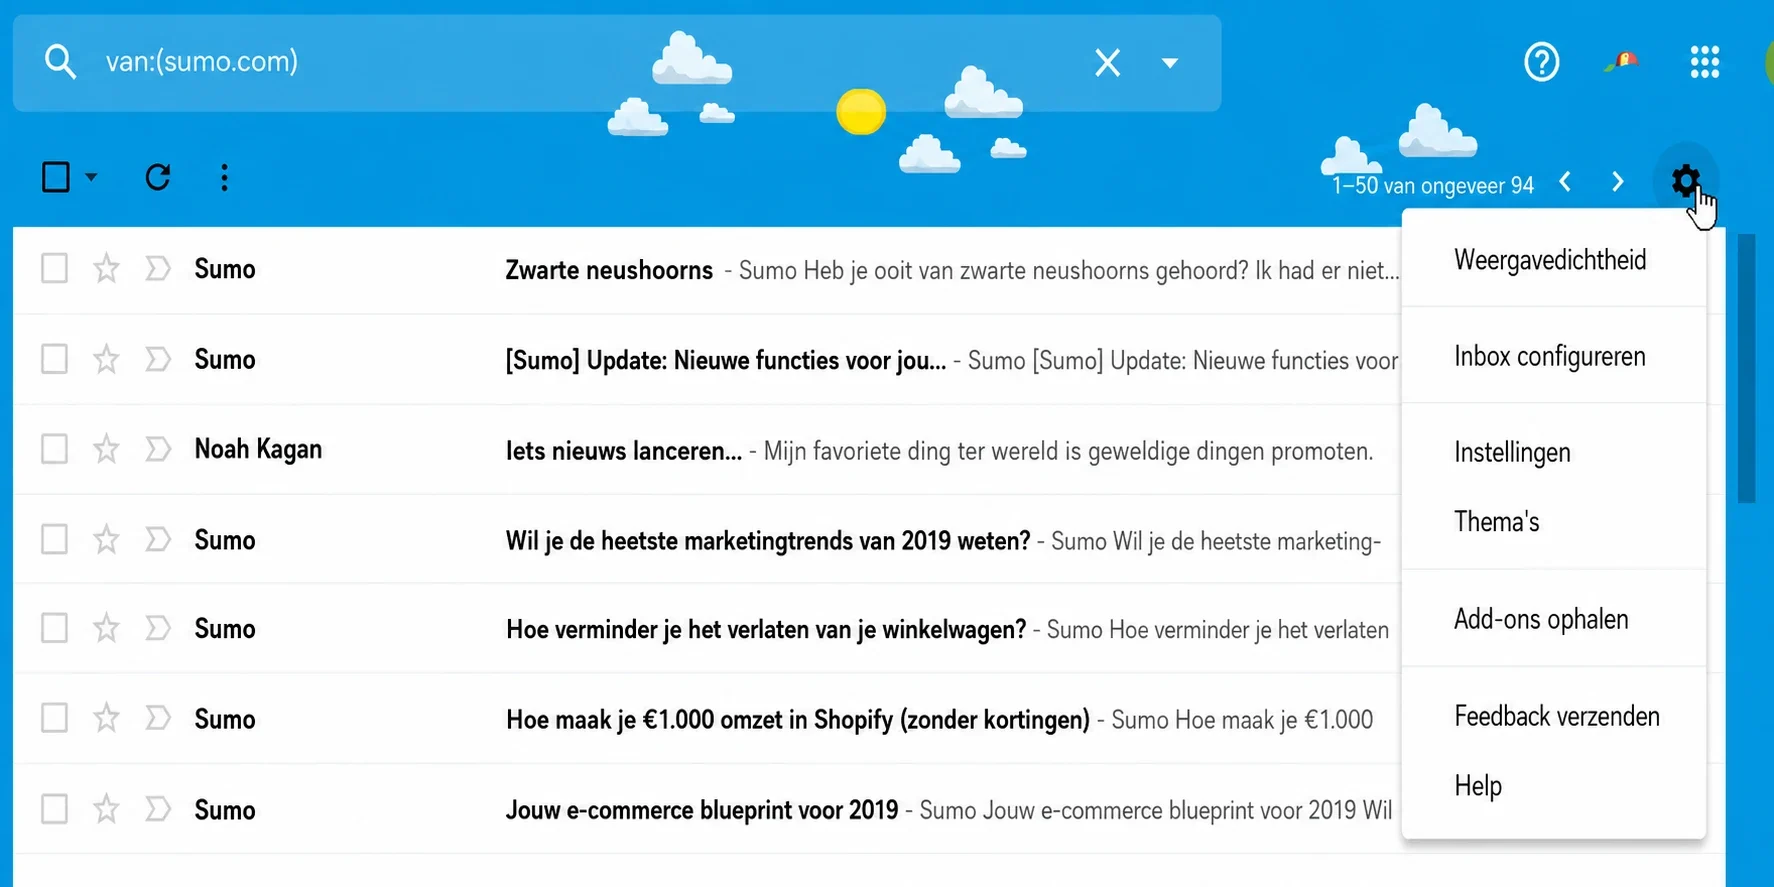Check the marketingtrends 2019 email checkbox
This screenshot has height=887, width=1774.
pyautogui.click(x=54, y=540)
